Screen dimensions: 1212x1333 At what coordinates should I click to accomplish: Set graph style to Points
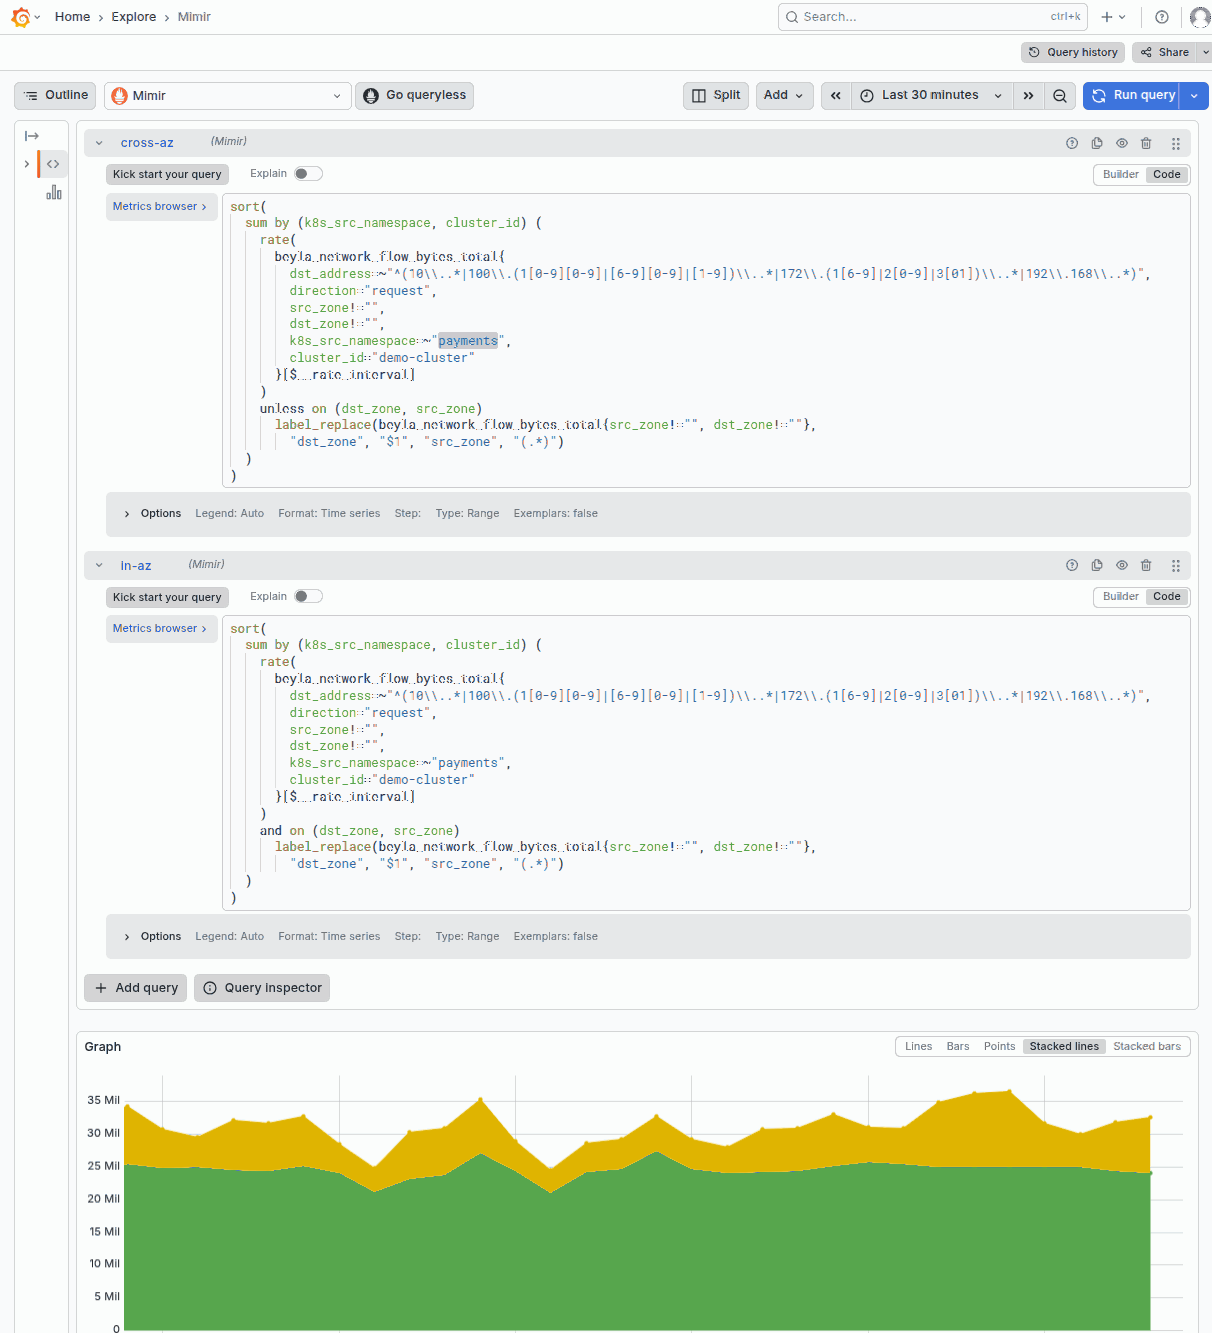point(999,1047)
